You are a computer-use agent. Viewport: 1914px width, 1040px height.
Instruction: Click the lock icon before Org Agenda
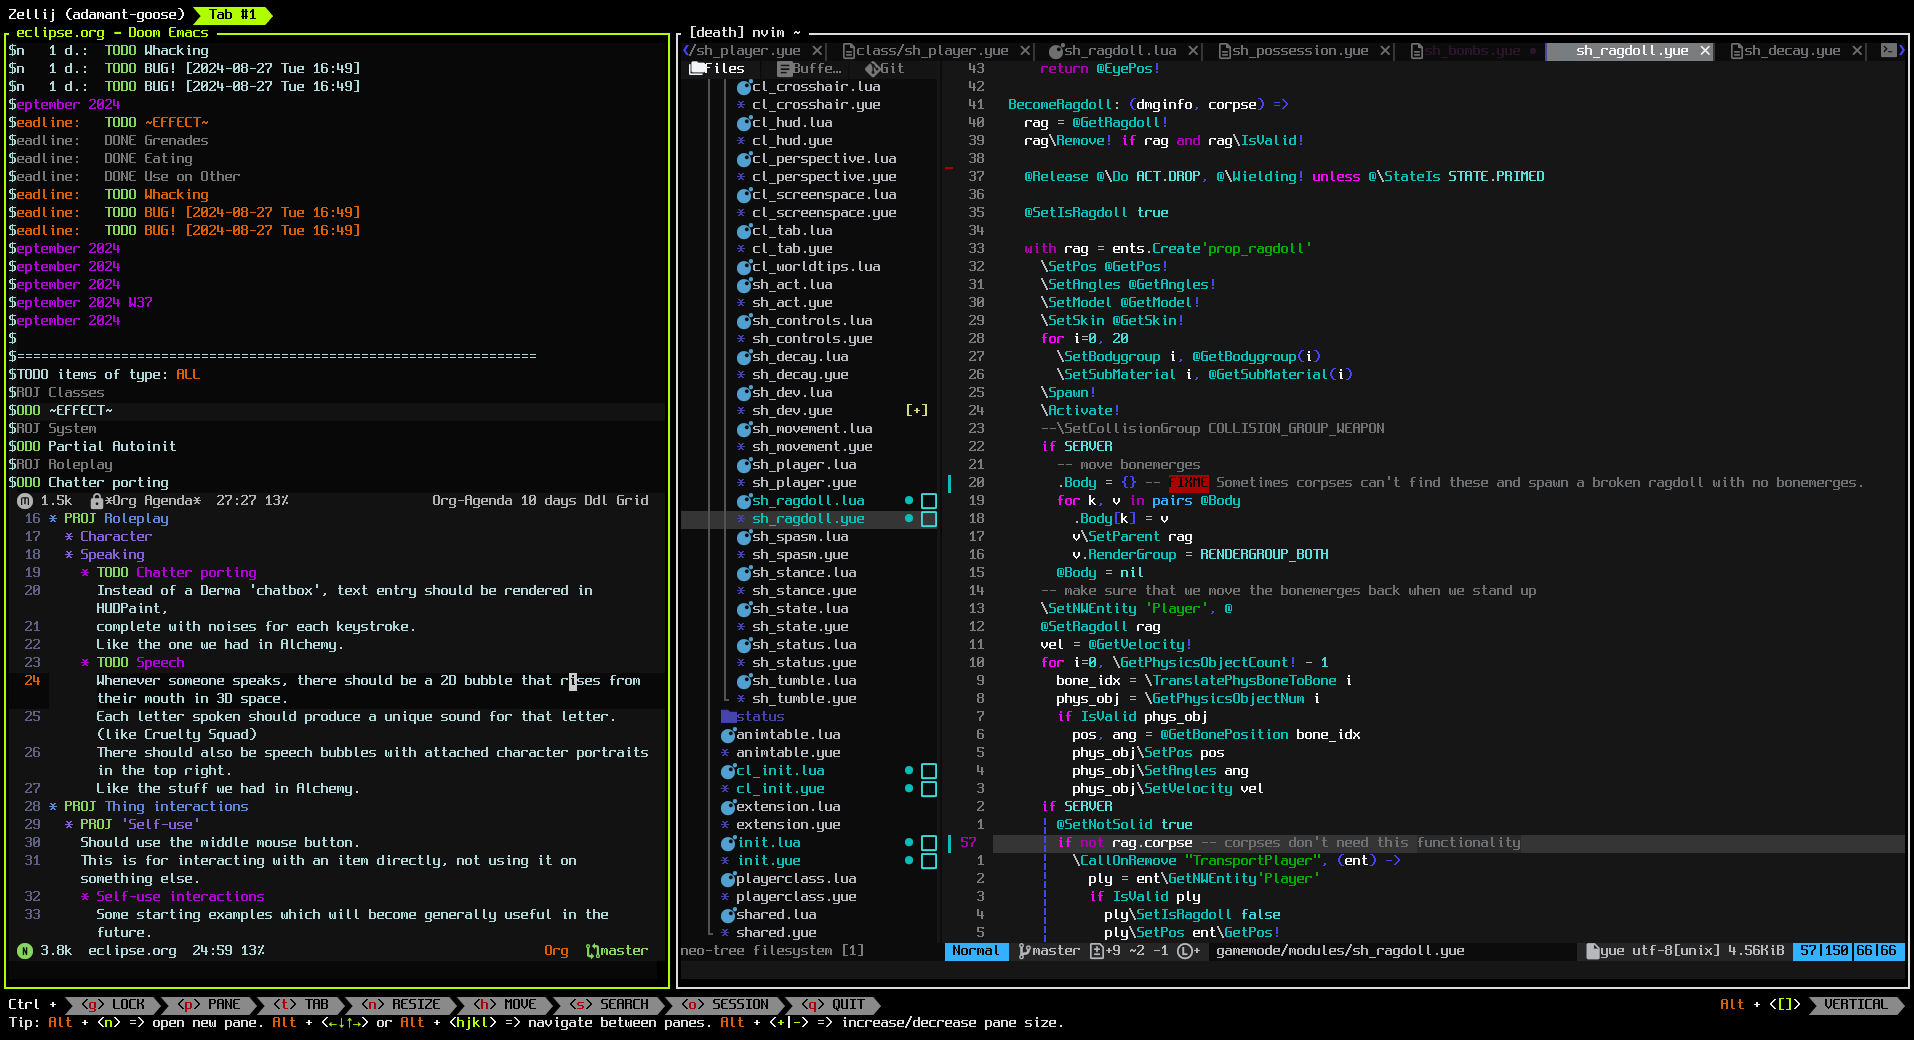[96, 501]
